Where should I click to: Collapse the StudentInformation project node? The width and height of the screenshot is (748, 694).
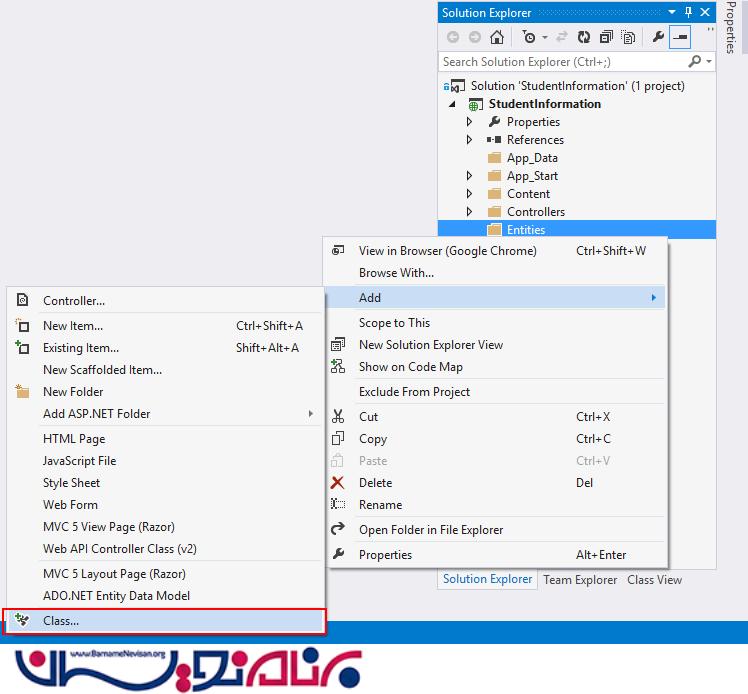451,104
